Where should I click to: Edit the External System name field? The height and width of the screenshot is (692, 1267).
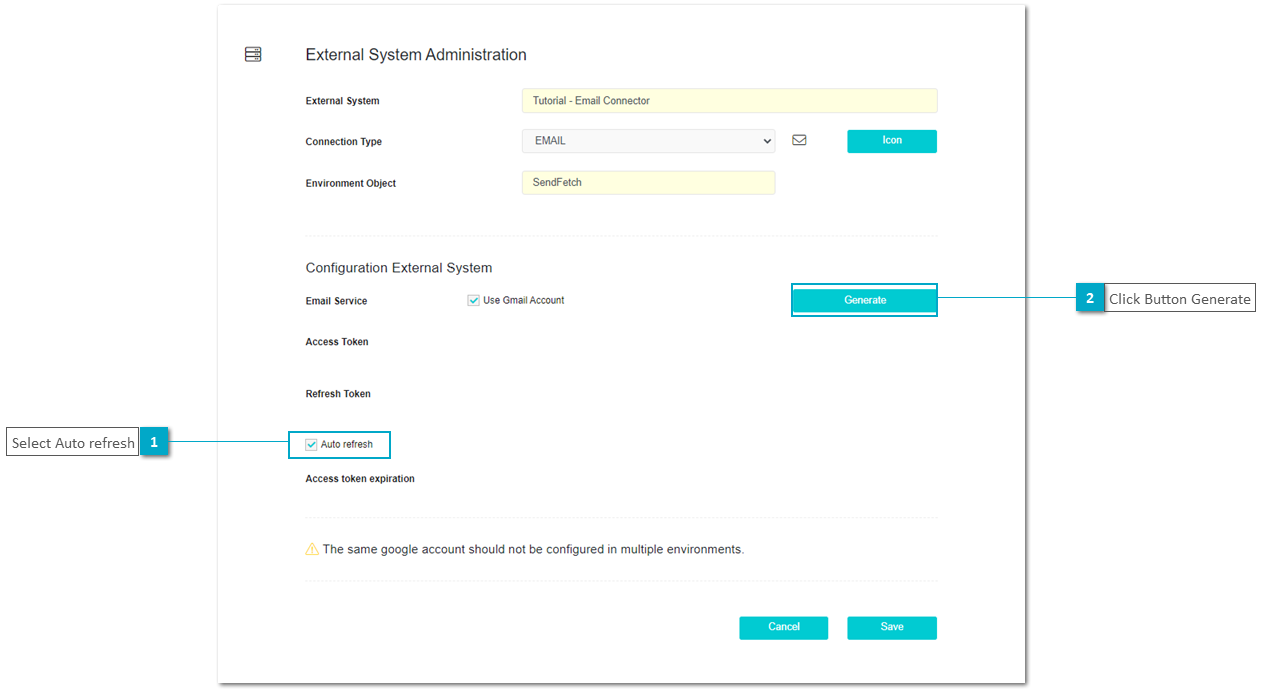point(730,101)
